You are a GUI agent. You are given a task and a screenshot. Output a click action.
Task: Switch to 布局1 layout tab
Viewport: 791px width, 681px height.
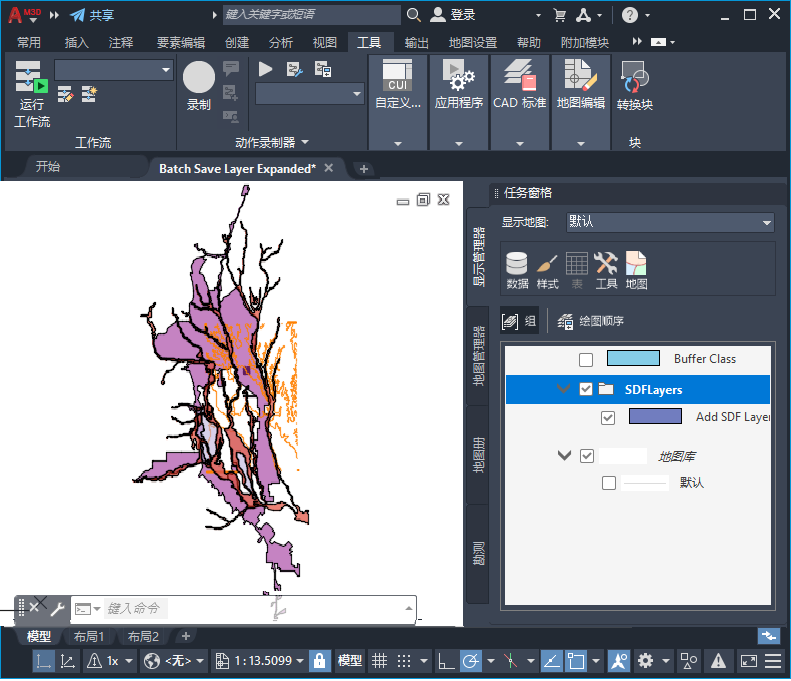88,637
